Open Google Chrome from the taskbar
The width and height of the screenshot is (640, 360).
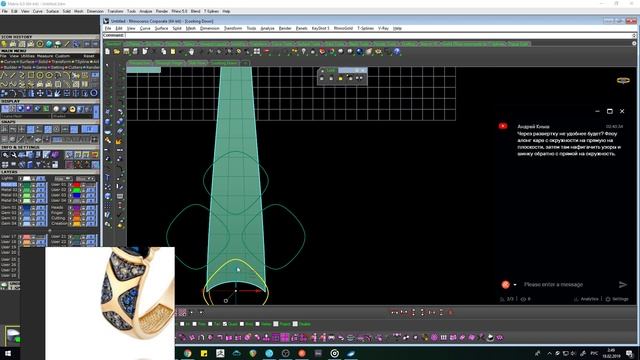187,353
